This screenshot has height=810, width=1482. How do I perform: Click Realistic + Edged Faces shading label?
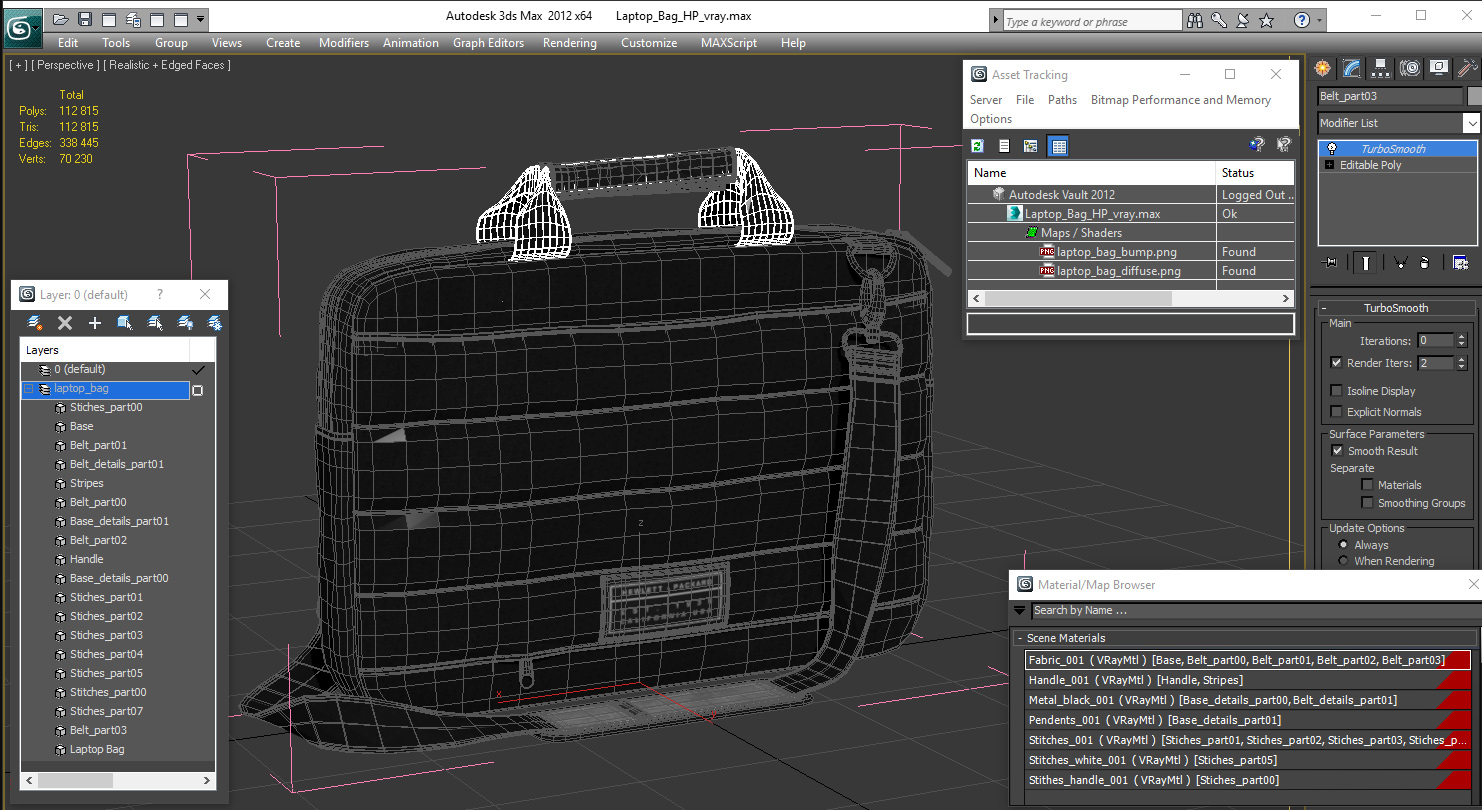(167, 65)
